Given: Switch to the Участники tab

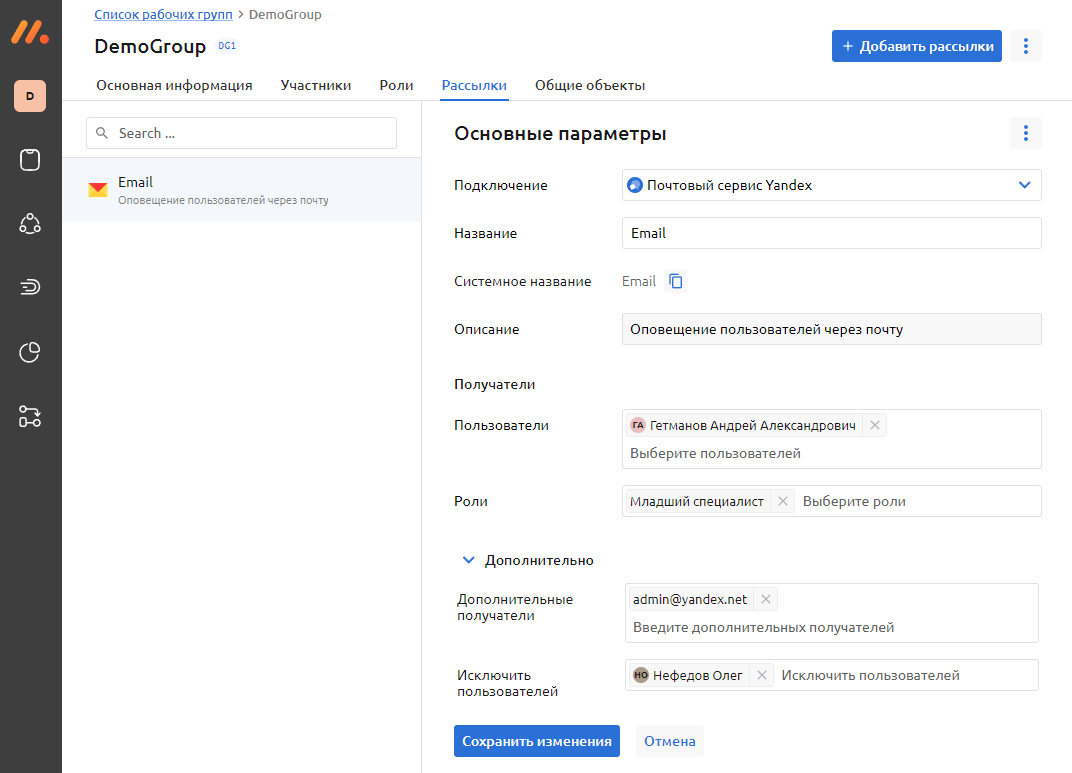Looking at the screenshot, I should (x=316, y=85).
